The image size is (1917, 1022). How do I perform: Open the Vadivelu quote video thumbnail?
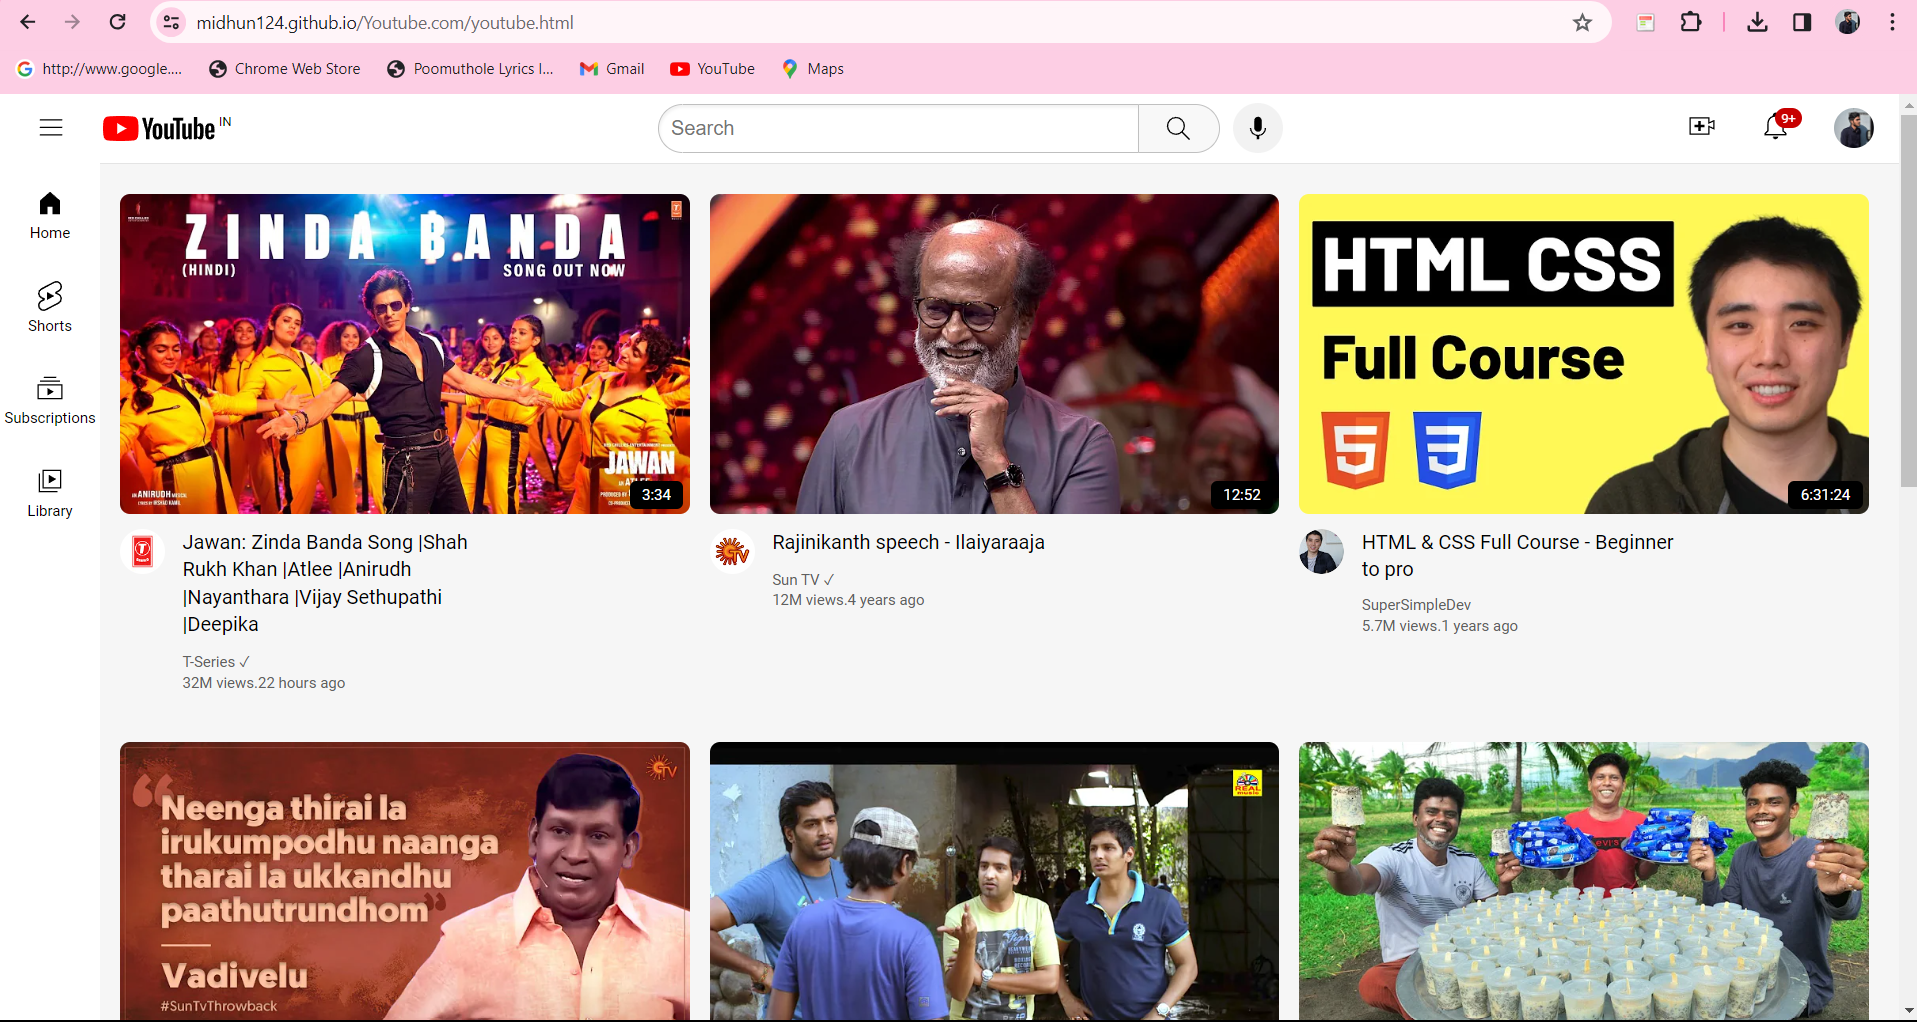pos(405,881)
